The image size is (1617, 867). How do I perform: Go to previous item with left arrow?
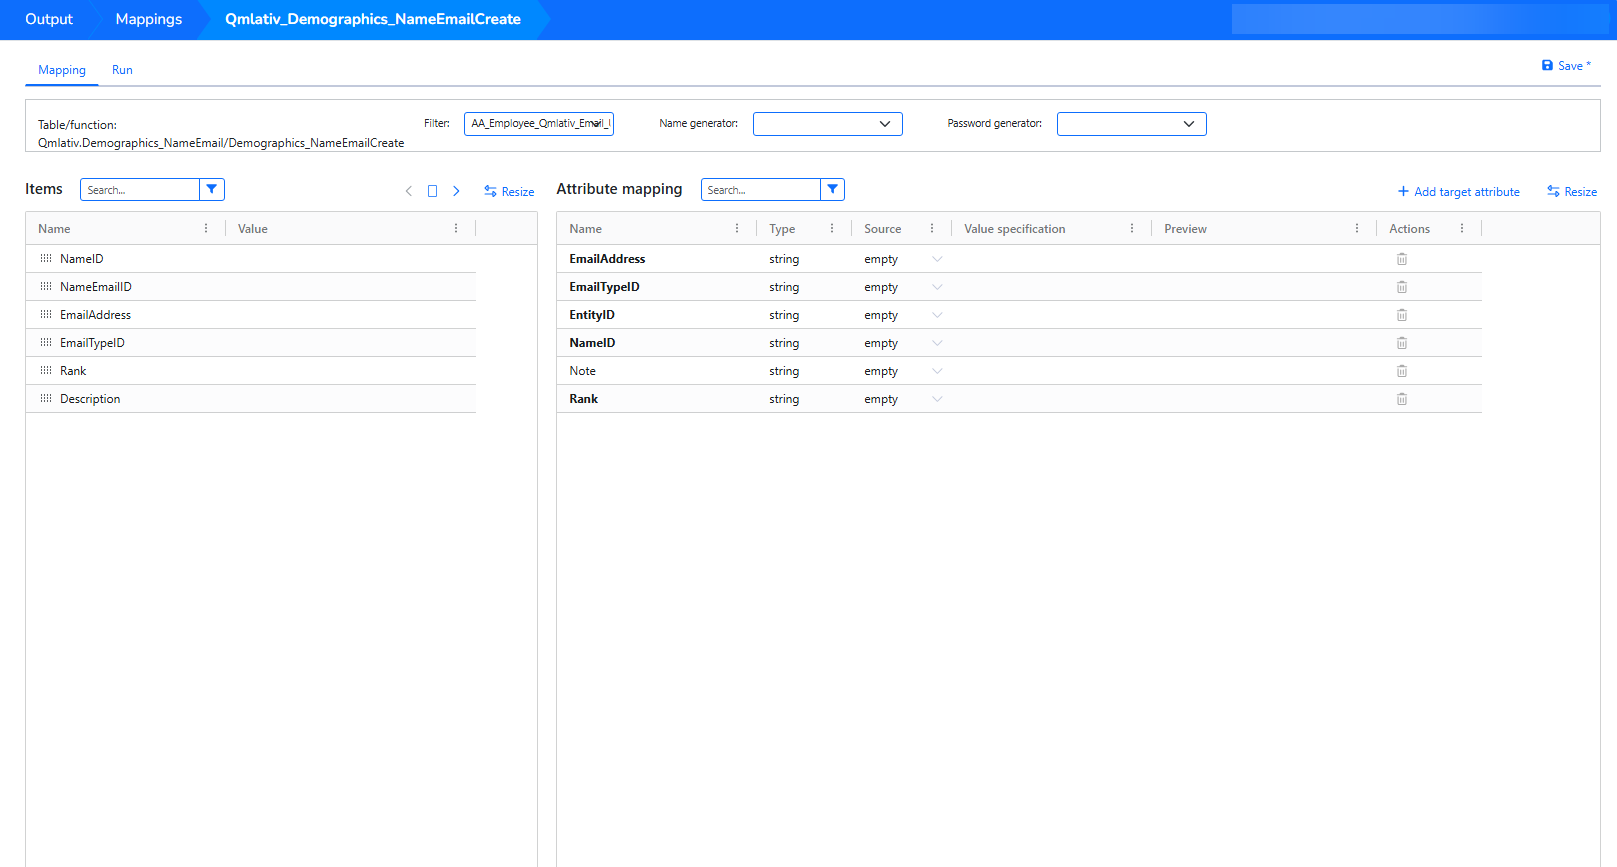408,191
